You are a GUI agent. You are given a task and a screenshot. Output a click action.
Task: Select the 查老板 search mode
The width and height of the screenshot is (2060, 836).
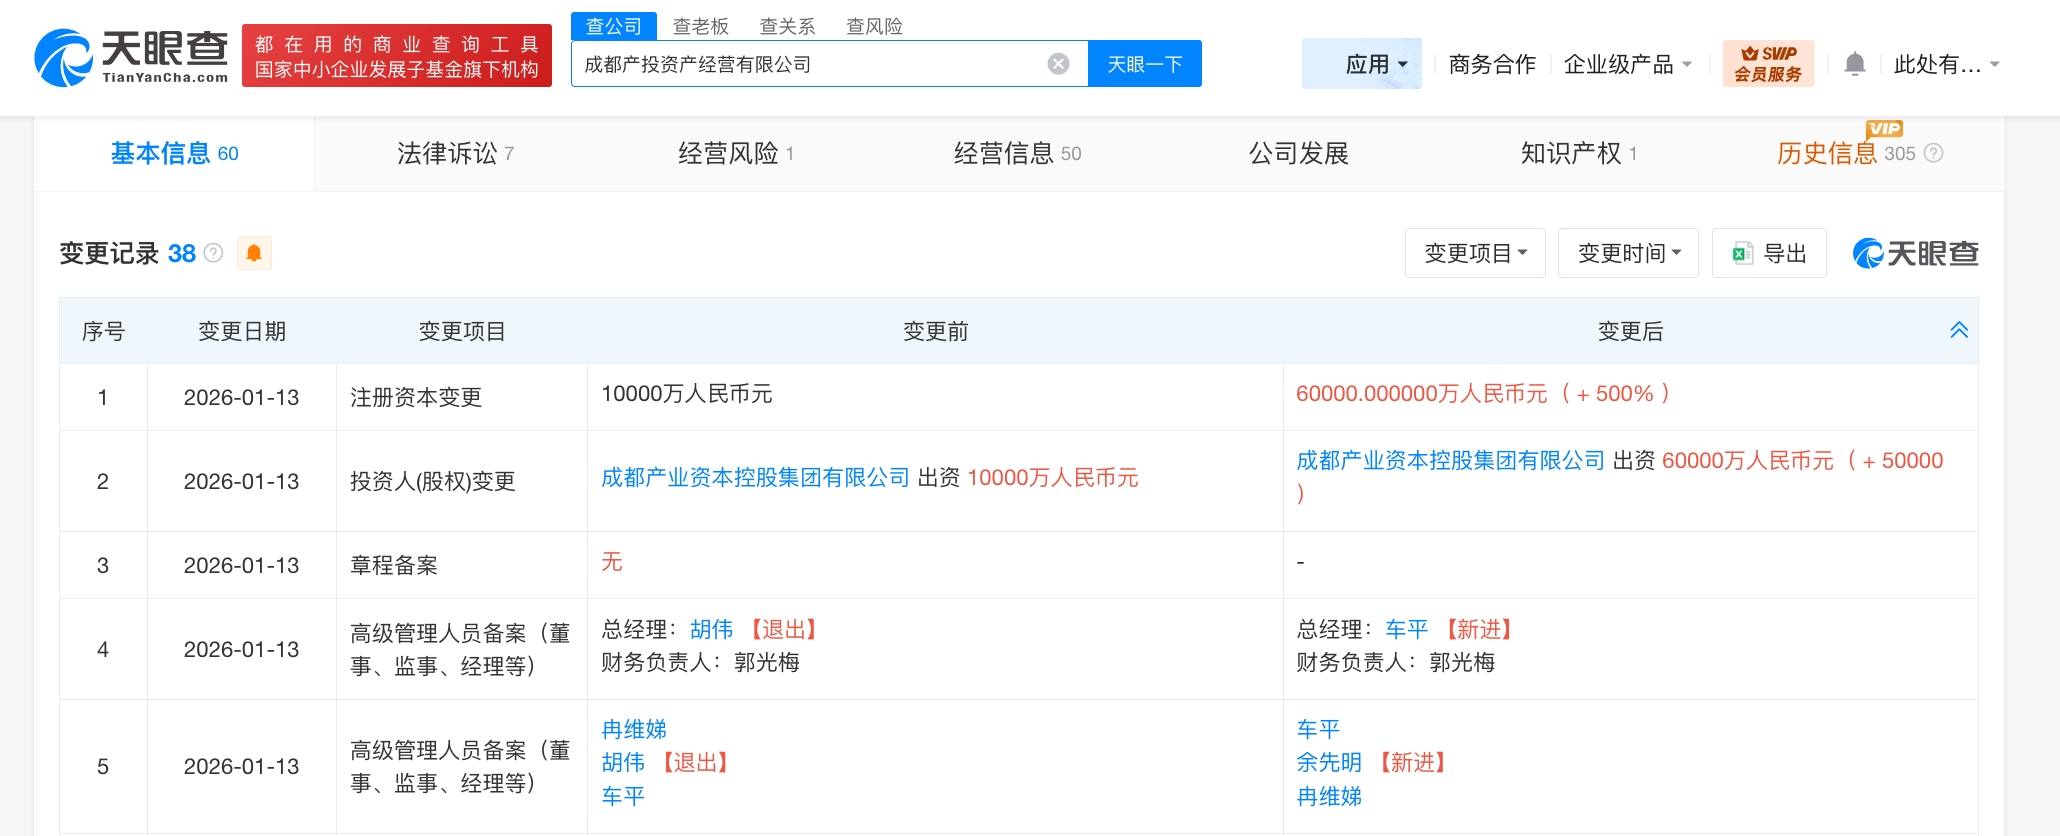pos(700,26)
